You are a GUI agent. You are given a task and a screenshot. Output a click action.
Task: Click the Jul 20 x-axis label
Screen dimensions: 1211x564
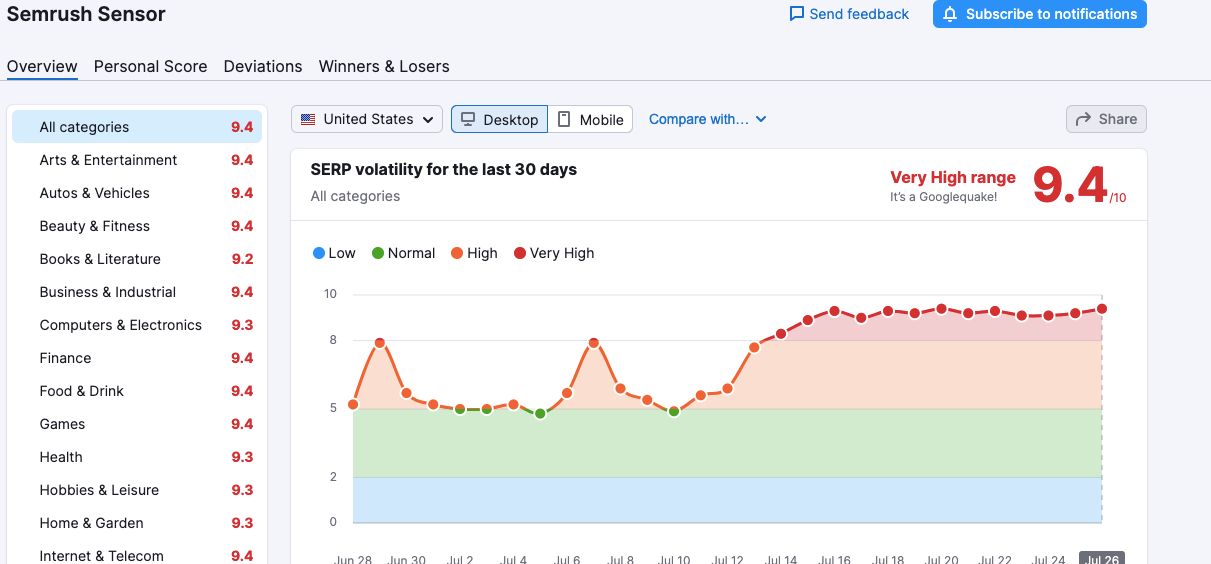click(941, 559)
